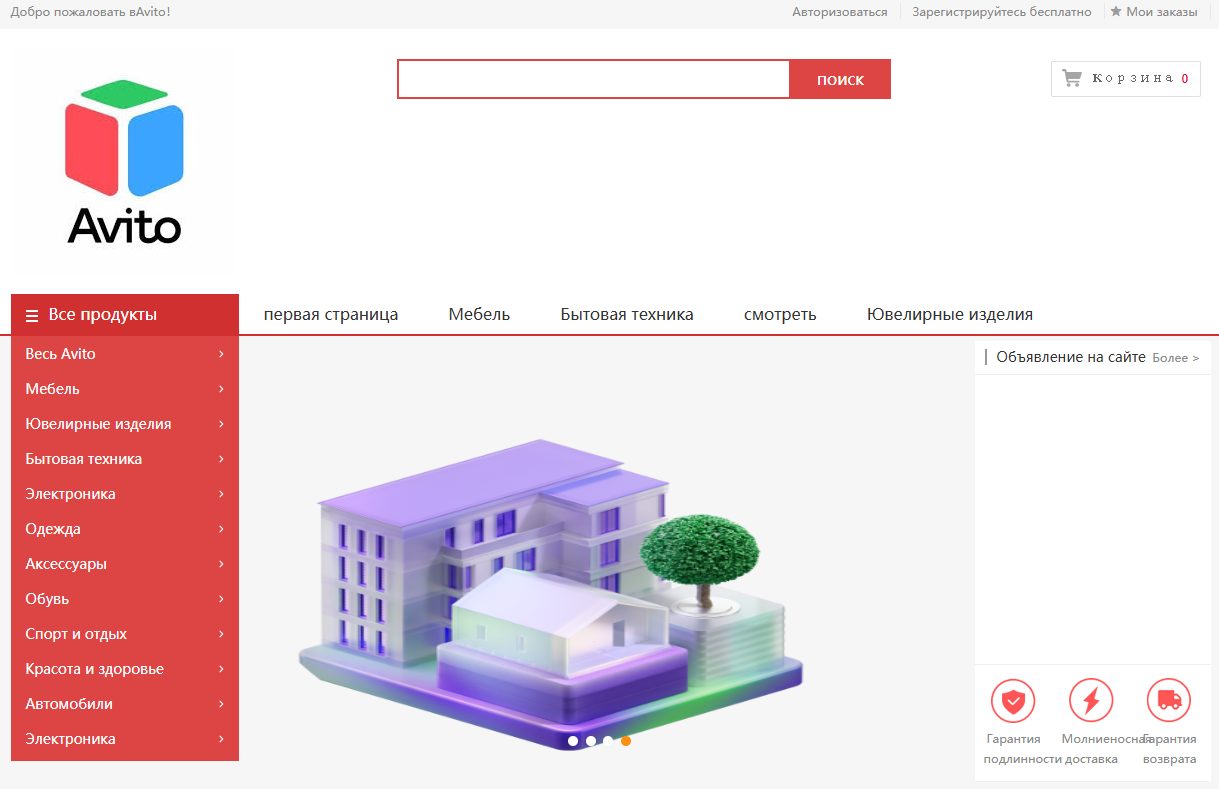Screen dimensions: 1219x789
Task: Click the red ПОИСК button
Action: [x=840, y=79]
